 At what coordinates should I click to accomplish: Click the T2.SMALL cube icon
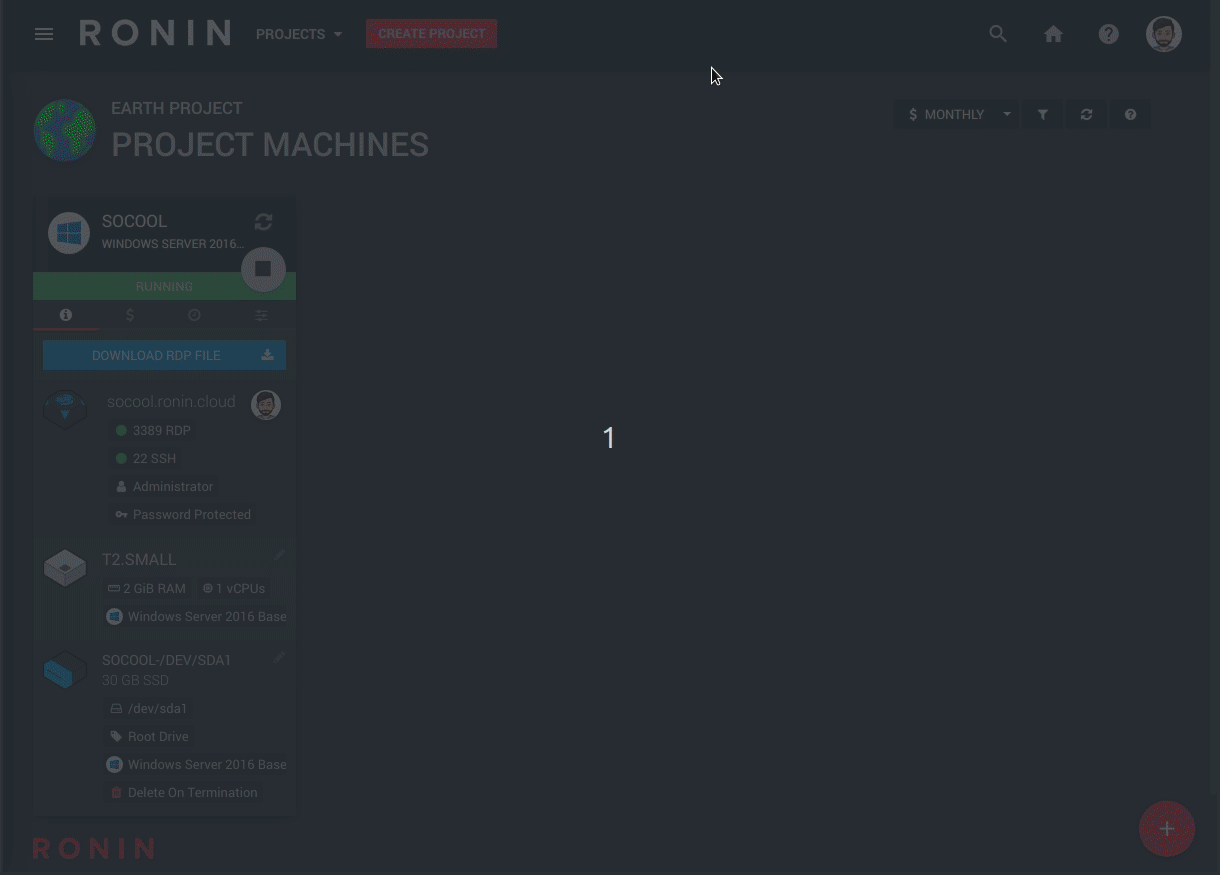[x=65, y=568]
